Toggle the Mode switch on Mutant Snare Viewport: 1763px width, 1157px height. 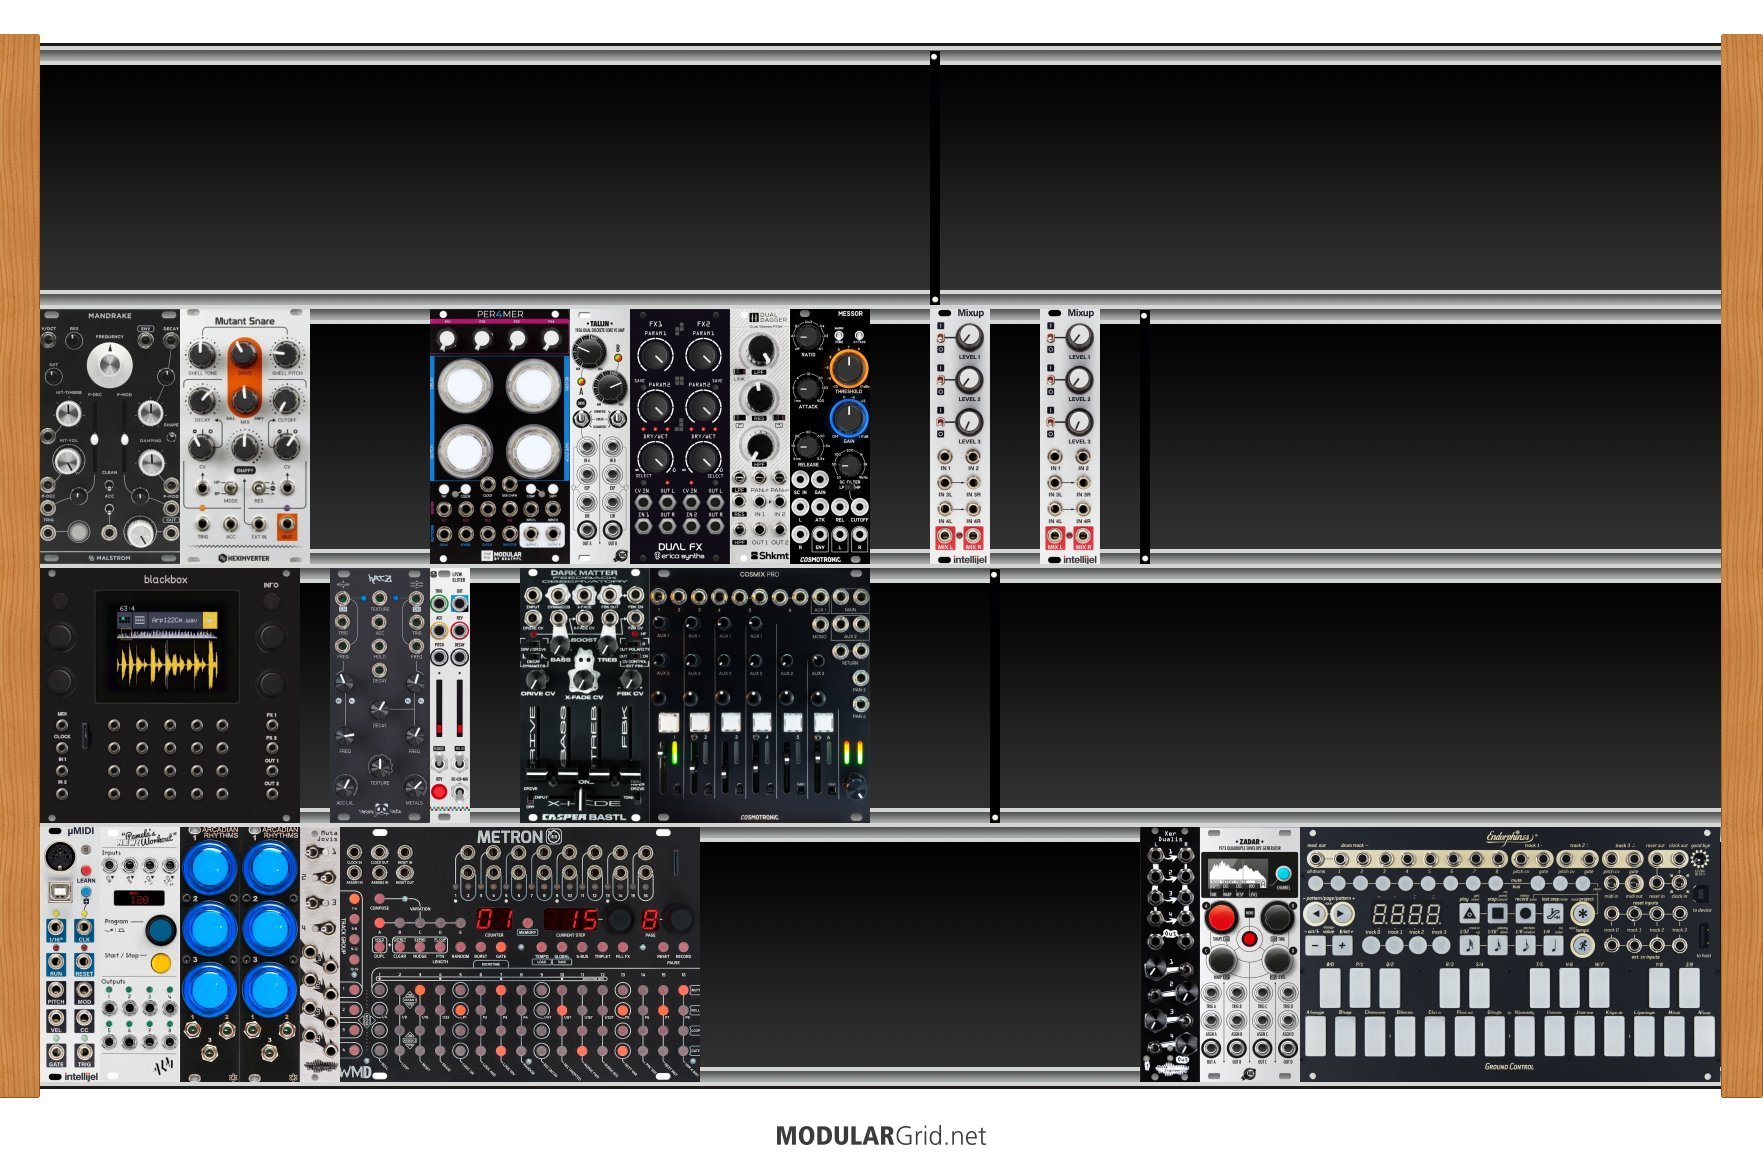point(231,489)
